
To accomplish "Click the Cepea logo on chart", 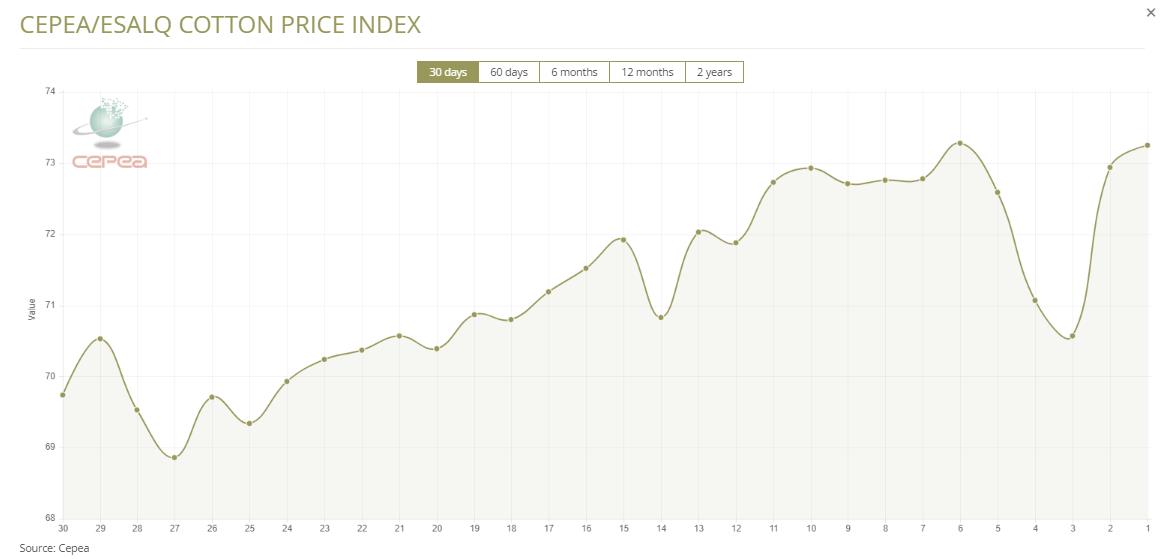I will (x=109, y=133).
